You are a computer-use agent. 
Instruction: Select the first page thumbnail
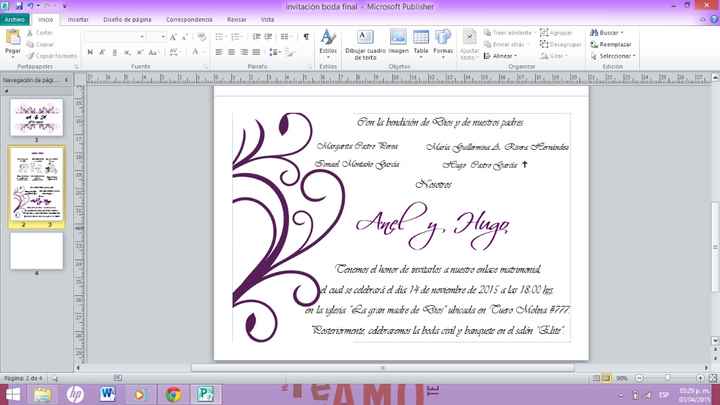[x=36, y=117]
